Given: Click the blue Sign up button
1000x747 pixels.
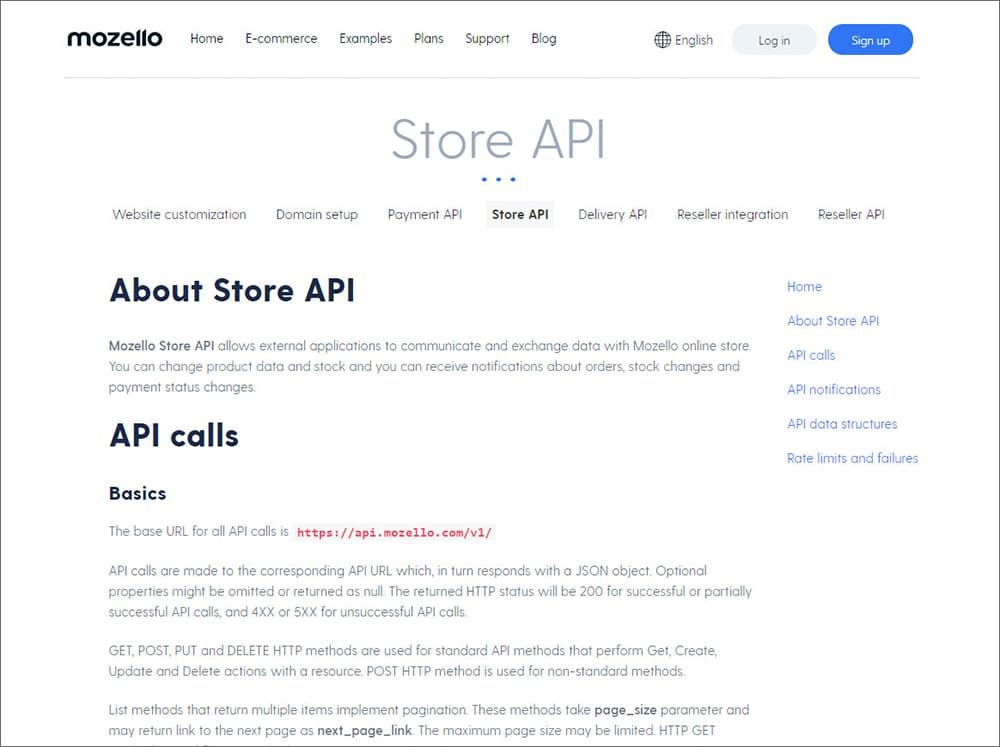Looking at the screenshot, I should (871, 40).
